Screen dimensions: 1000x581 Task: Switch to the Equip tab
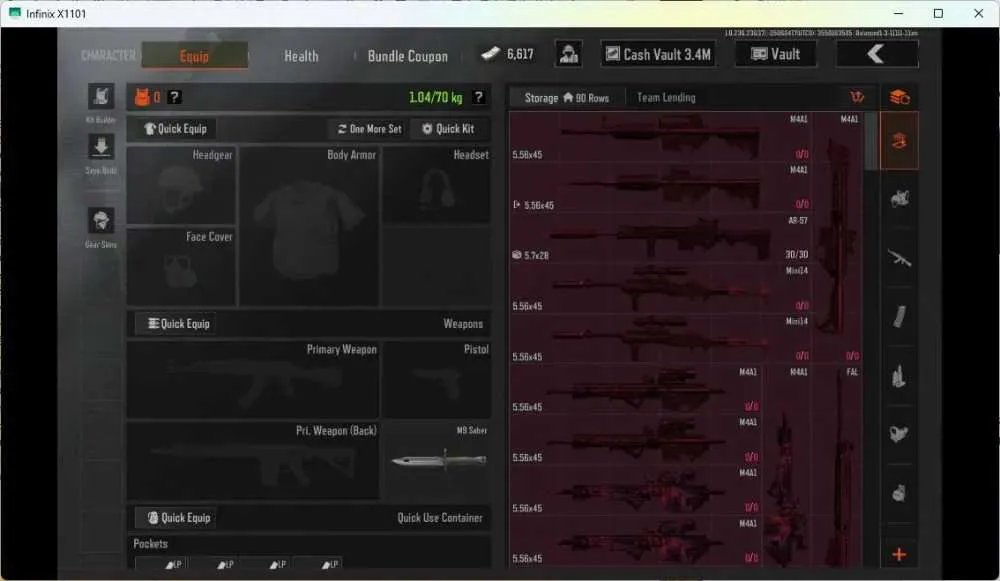[195, 55]
